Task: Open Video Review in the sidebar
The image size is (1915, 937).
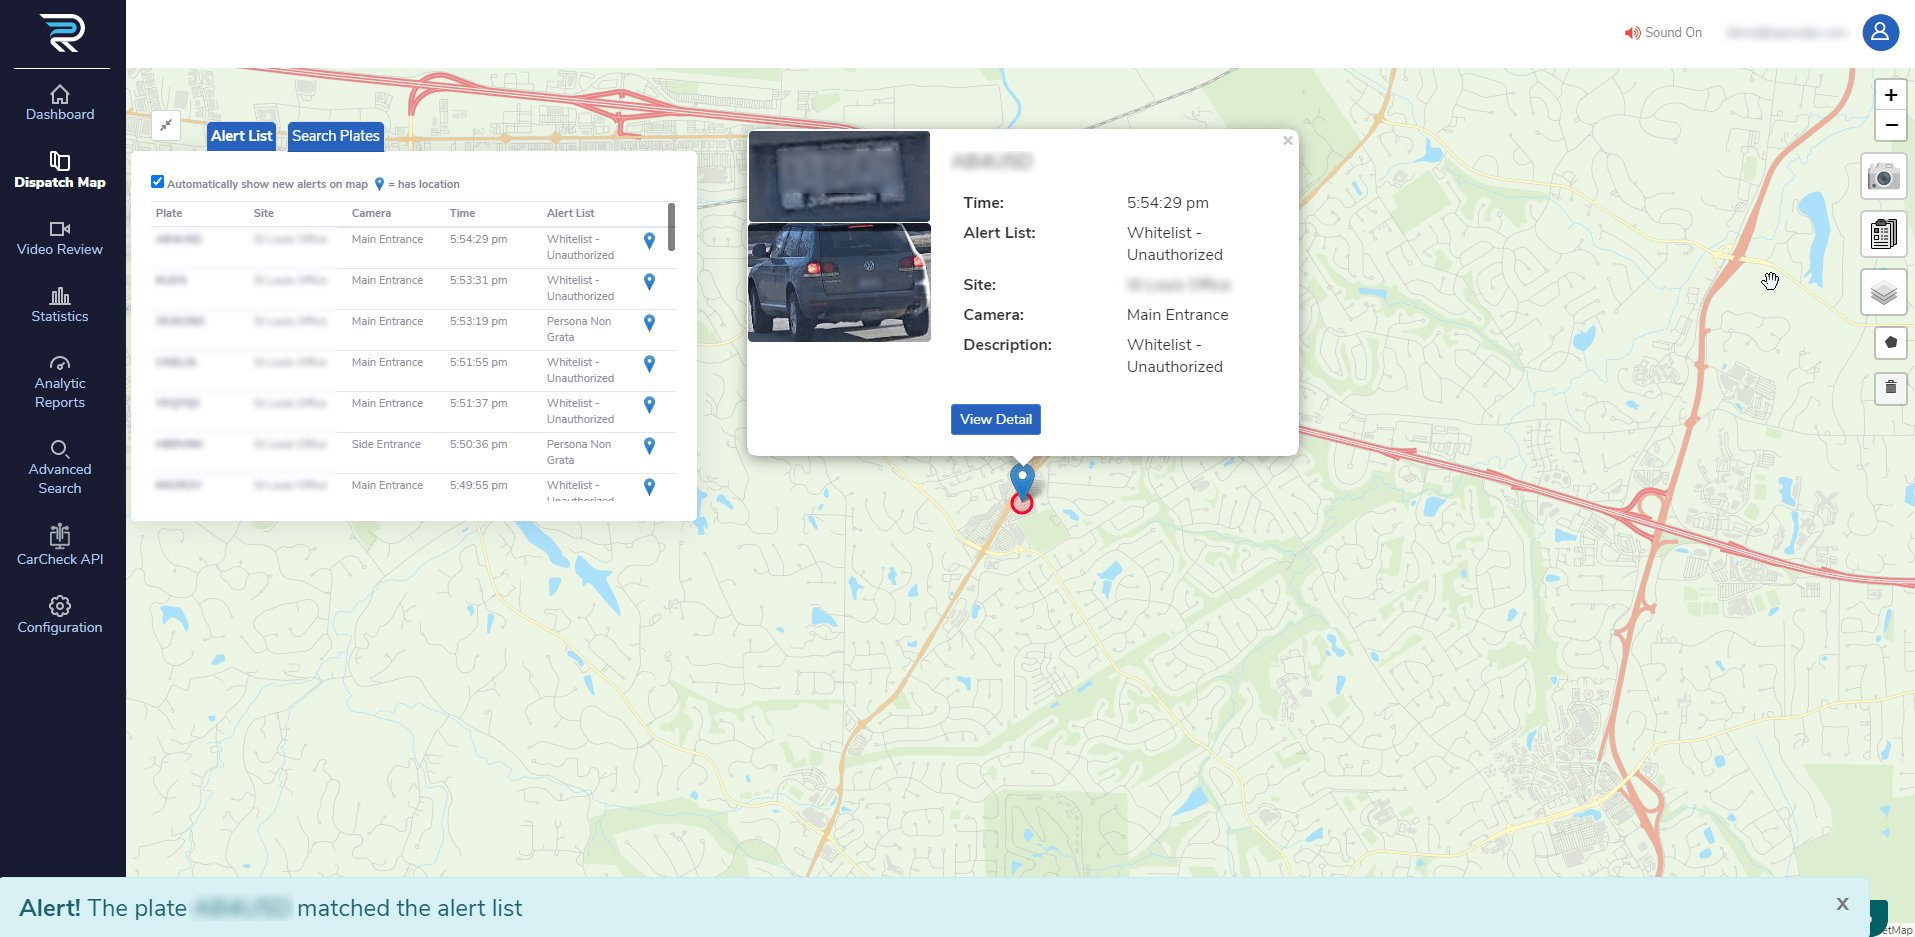Action: click(x=60, y=238)
